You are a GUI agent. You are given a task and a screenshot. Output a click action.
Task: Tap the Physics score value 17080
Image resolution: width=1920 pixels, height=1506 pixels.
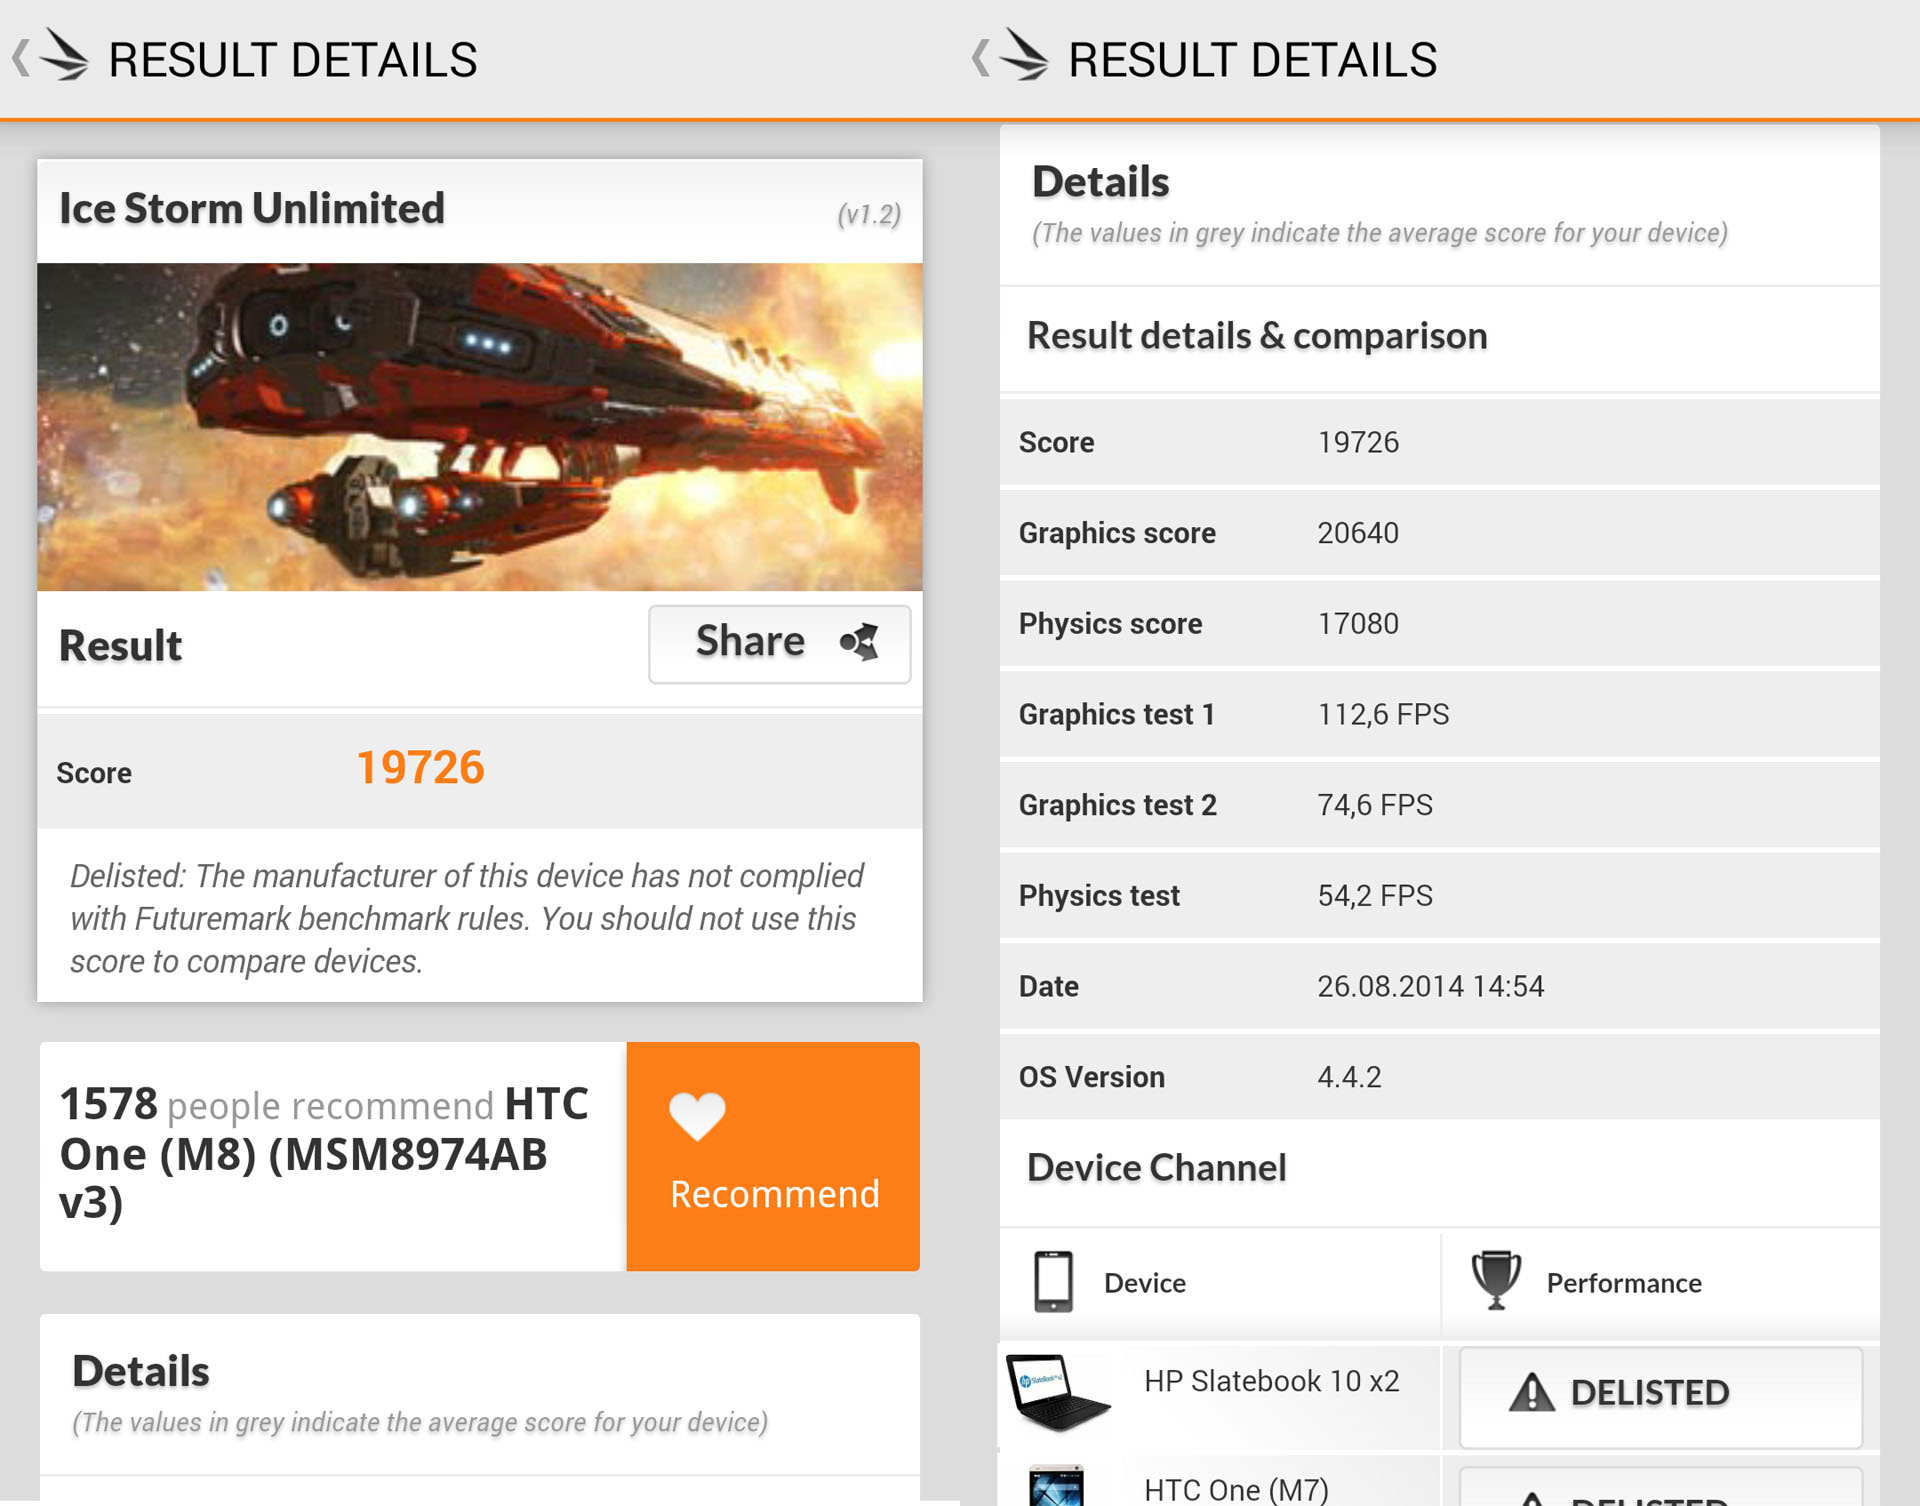click(1358, 624)
